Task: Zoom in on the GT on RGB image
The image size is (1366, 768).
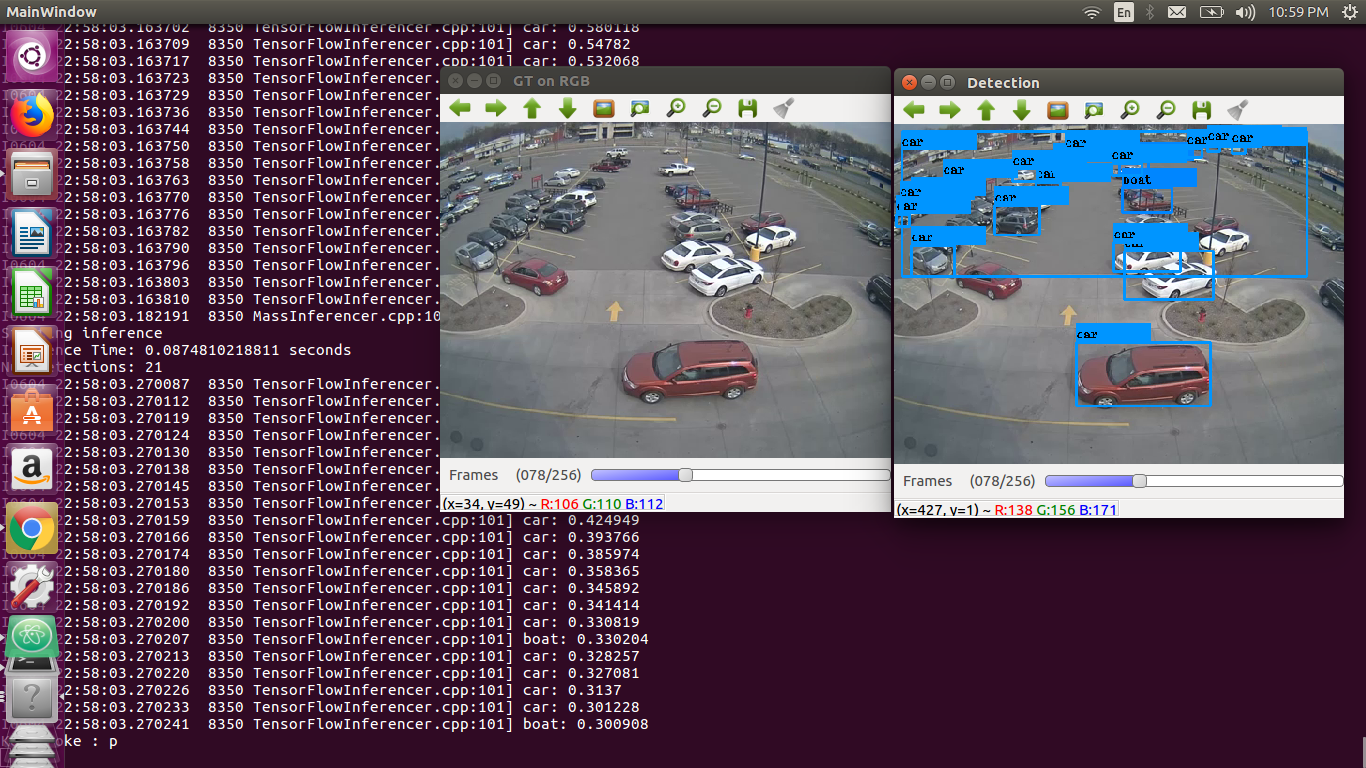Action: pyautogui.click(x=675, y=108)
